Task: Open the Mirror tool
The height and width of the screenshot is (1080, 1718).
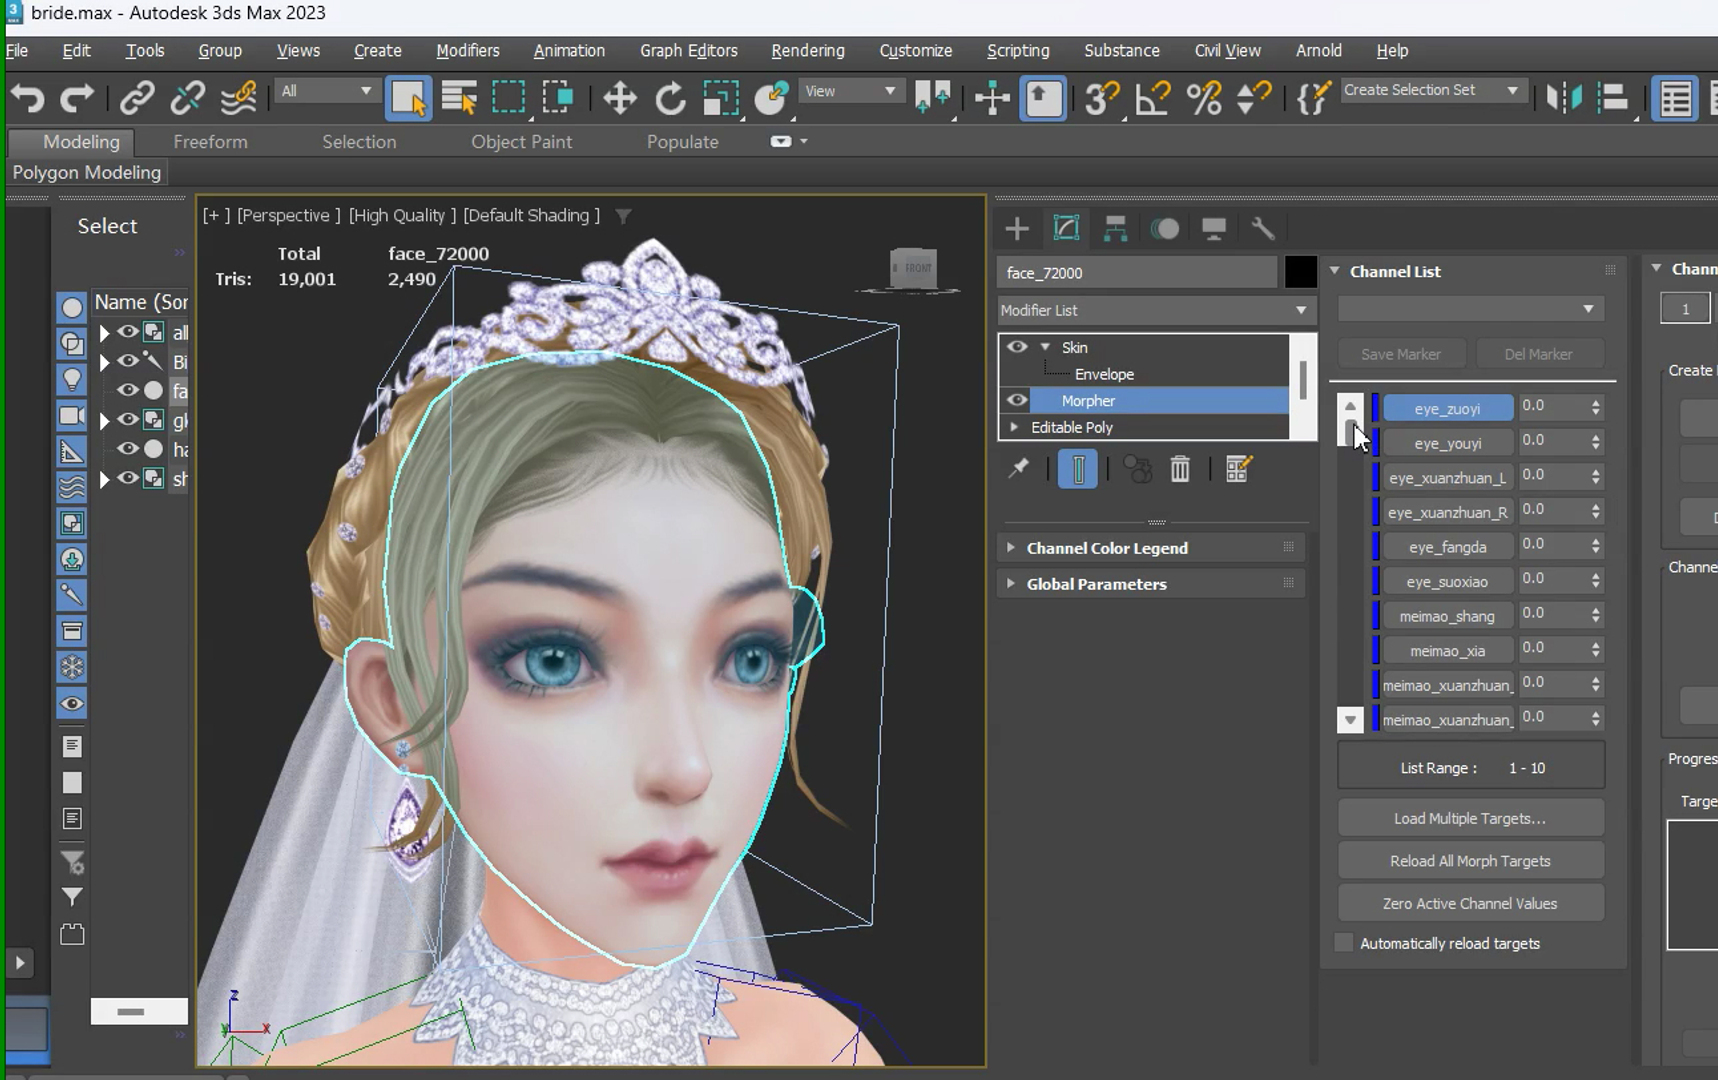Action: [1563, 98]
